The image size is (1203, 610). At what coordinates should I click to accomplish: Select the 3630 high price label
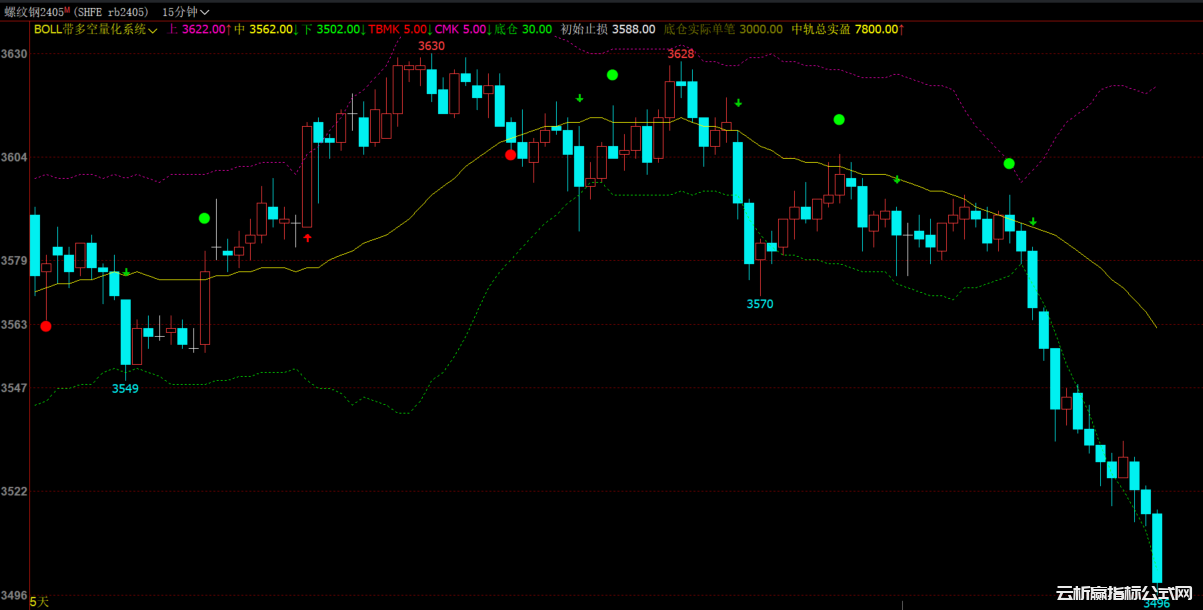[x=431, y=46]
